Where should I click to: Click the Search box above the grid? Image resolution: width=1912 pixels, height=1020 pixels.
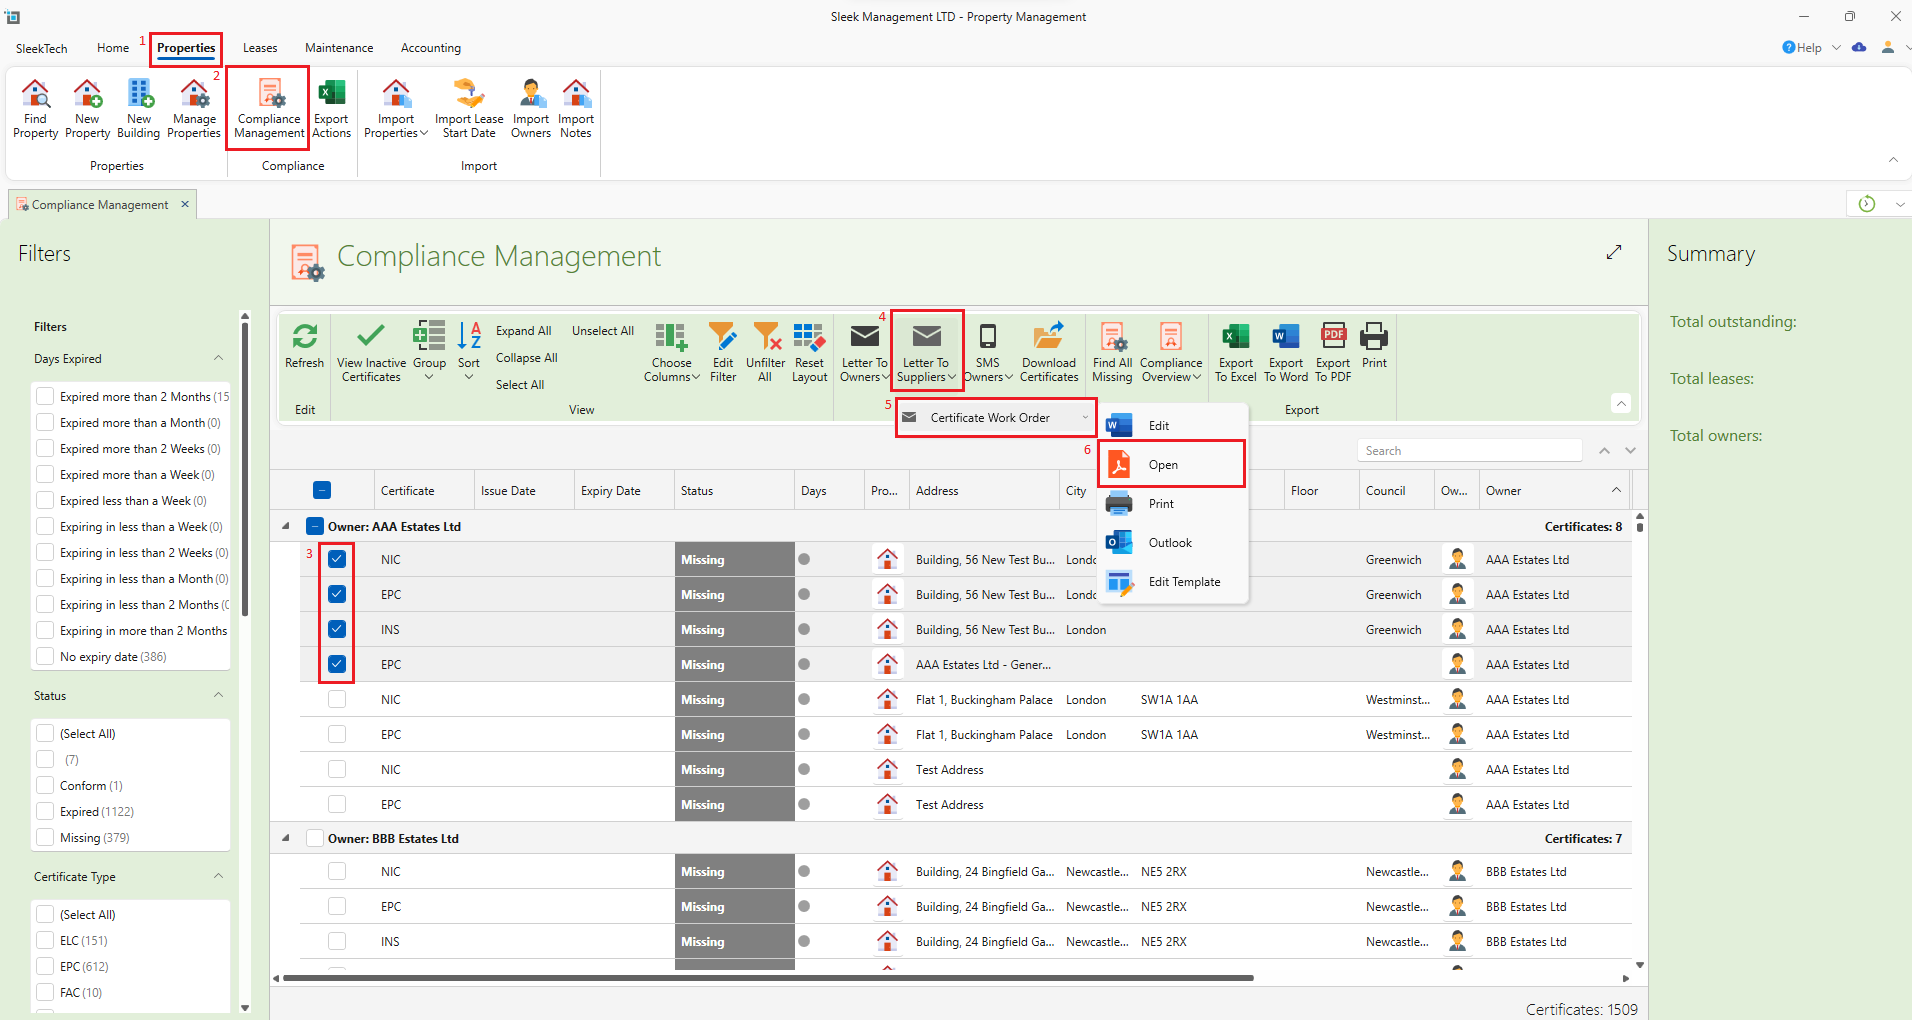(1468, 451)
